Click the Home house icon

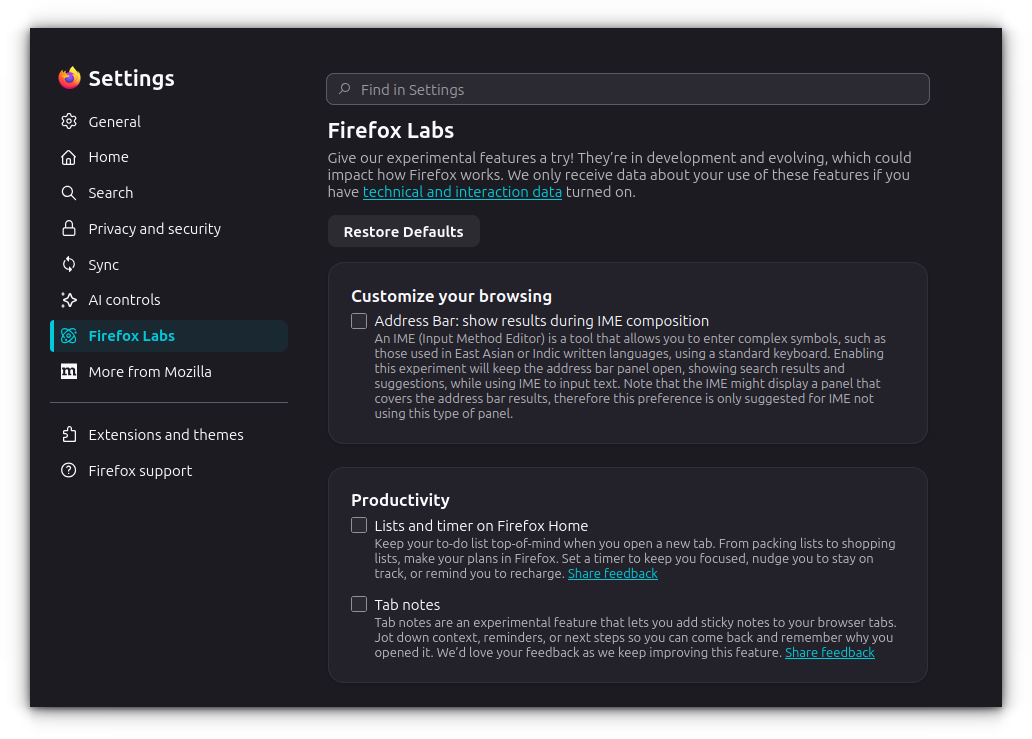pos(68,157)
